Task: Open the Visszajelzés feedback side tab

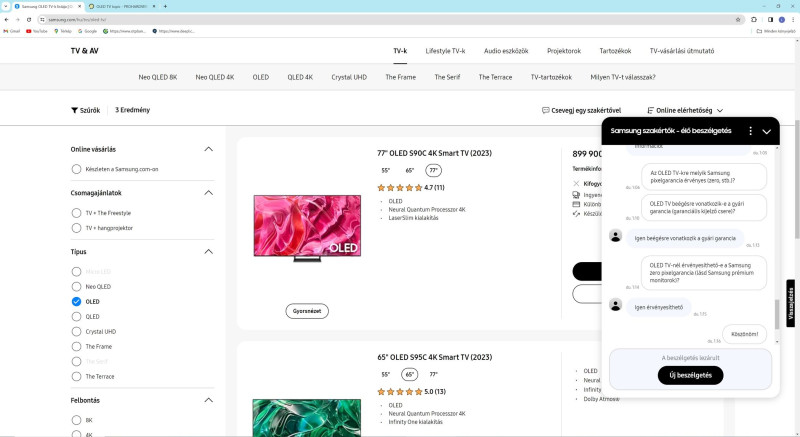Action: click(790, 303)
